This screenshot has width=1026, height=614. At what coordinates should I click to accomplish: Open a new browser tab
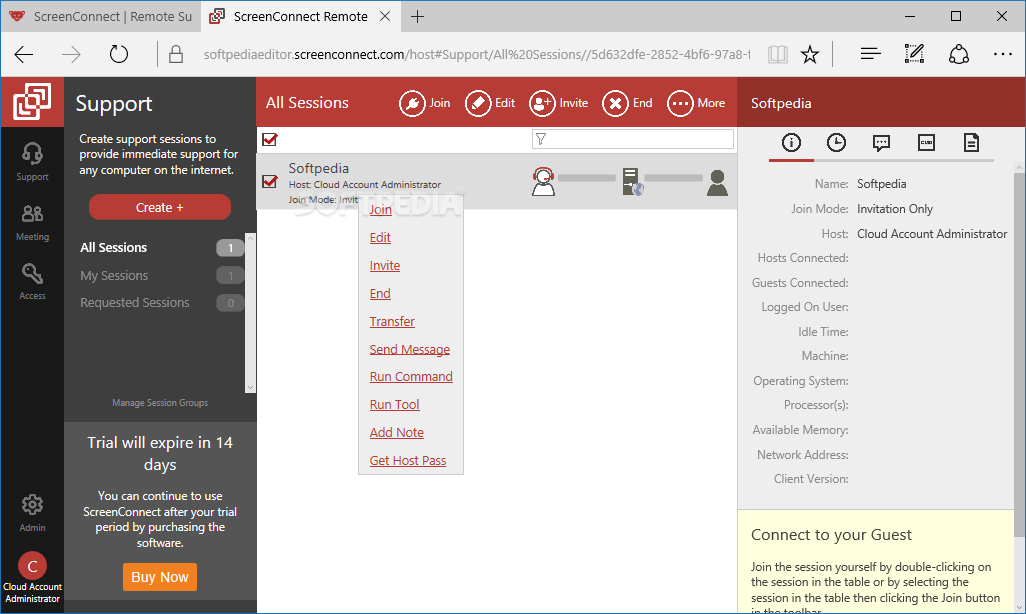(417, 16)
